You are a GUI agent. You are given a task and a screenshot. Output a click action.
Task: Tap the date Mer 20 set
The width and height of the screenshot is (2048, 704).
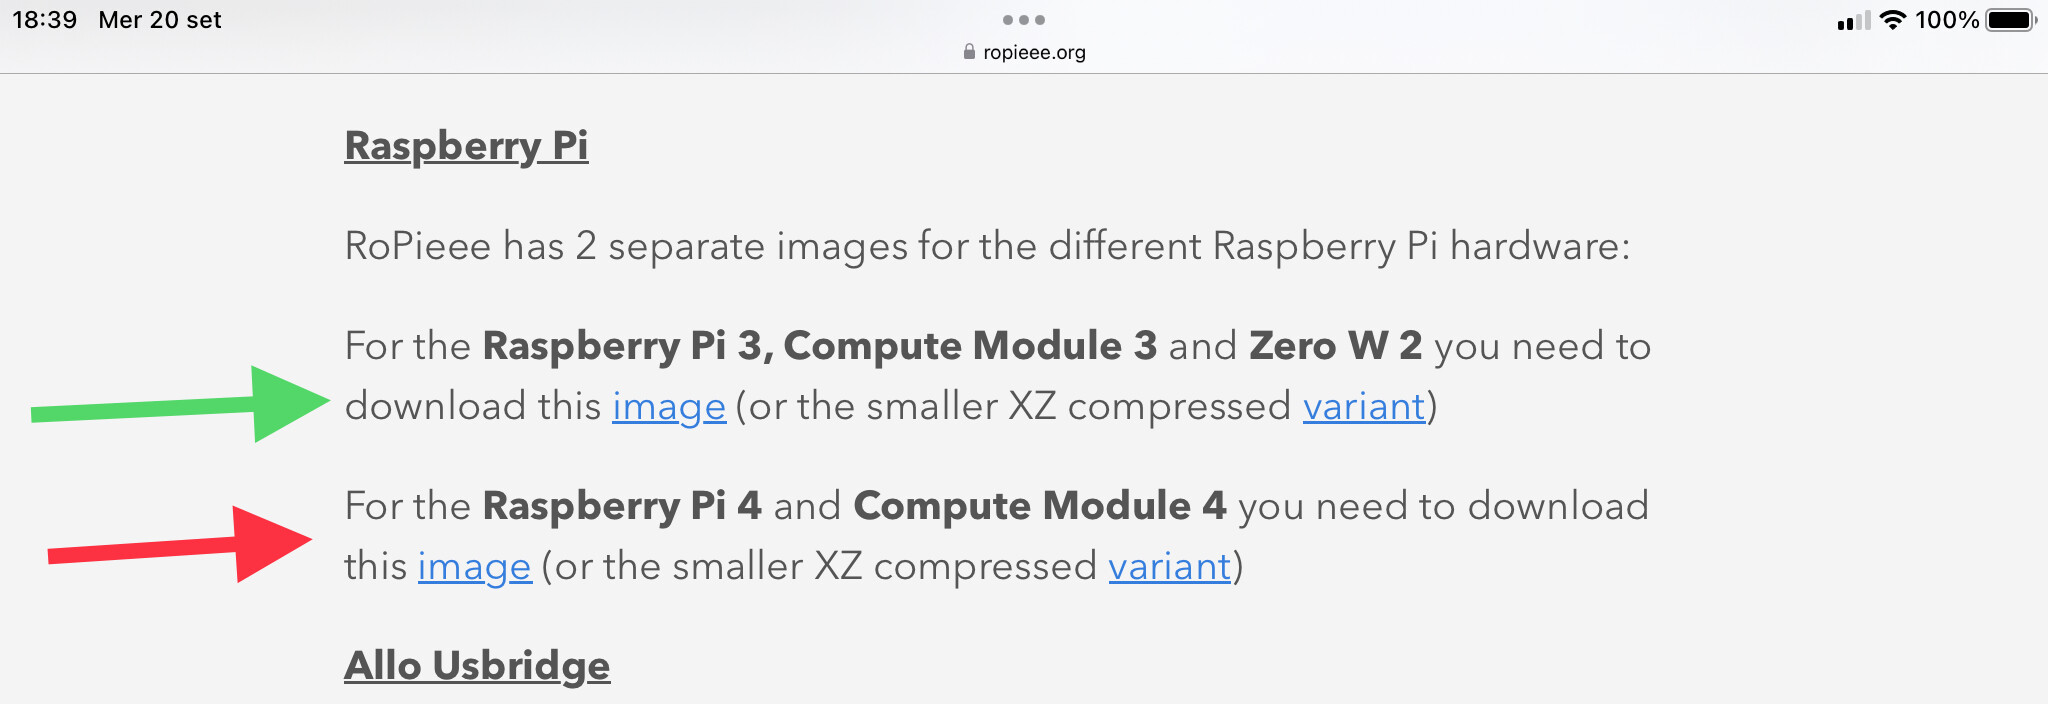pos(160,20)
